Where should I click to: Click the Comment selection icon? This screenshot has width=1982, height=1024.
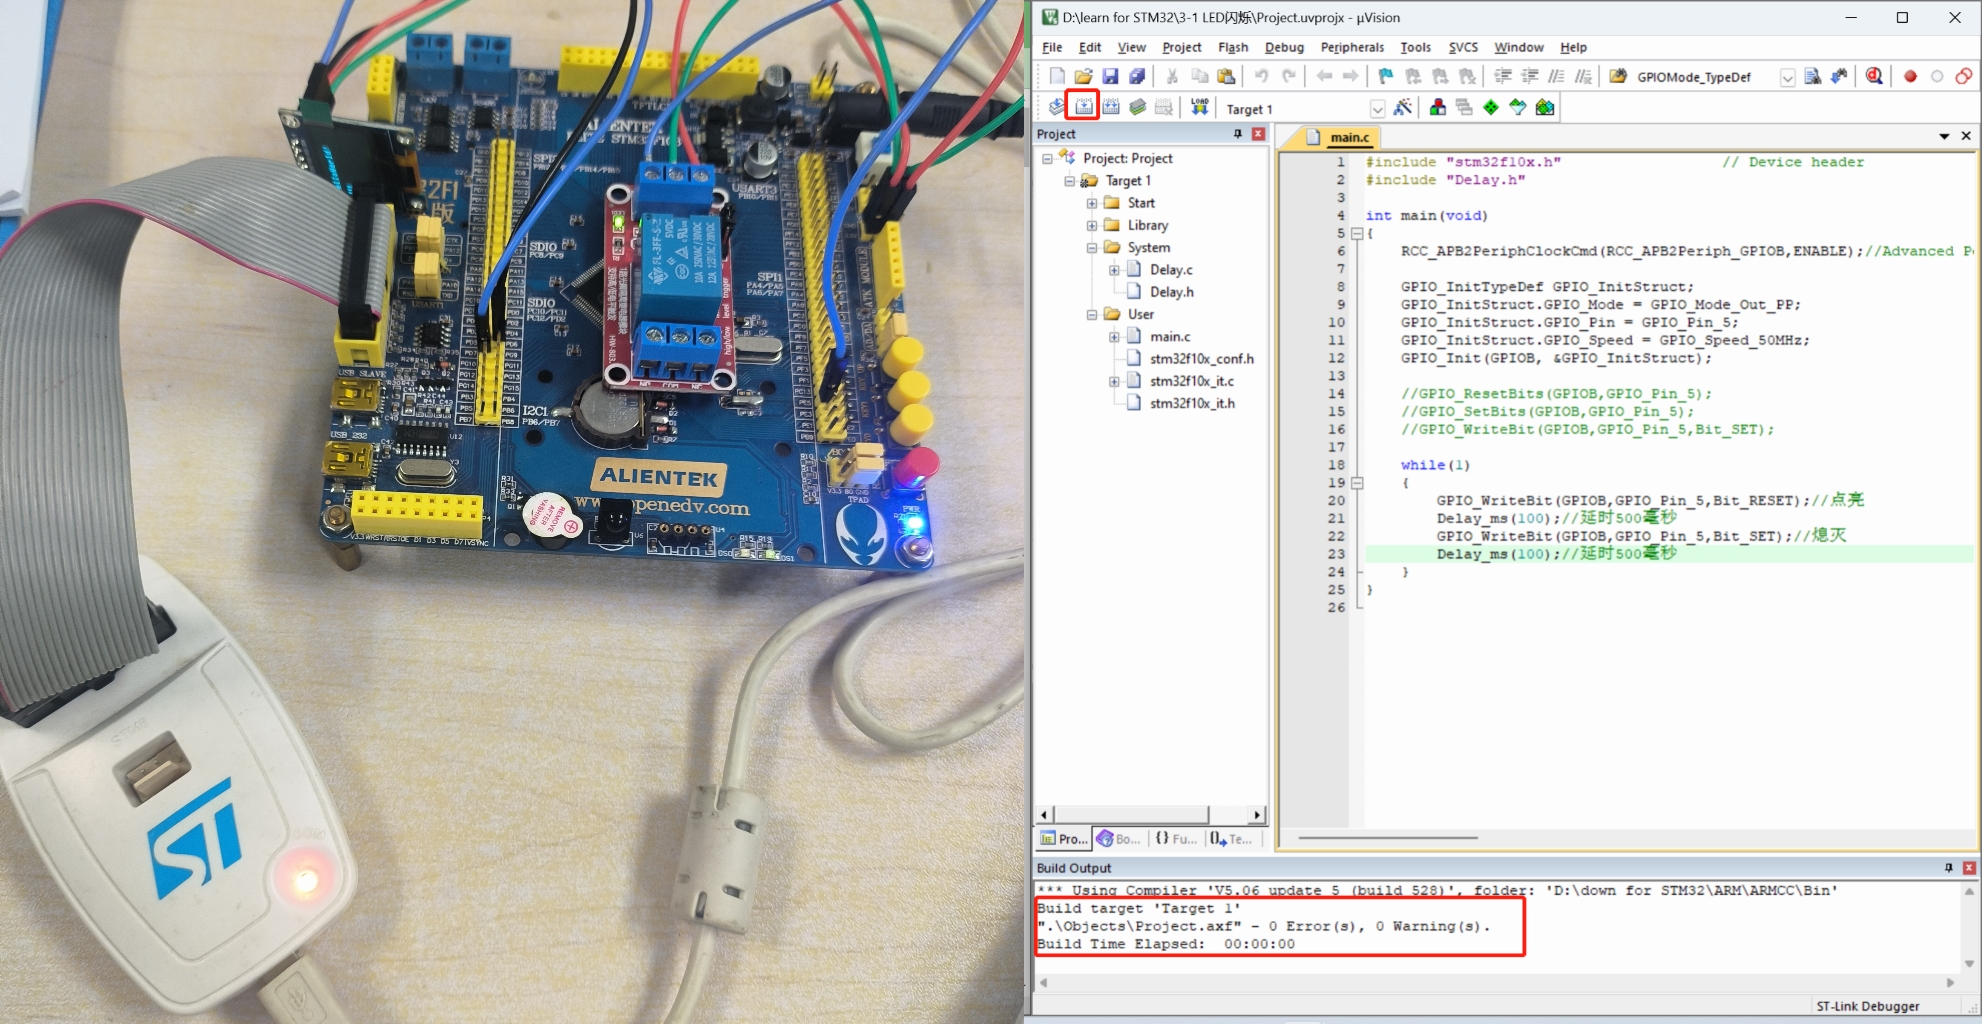click(x=1556, y=76)
